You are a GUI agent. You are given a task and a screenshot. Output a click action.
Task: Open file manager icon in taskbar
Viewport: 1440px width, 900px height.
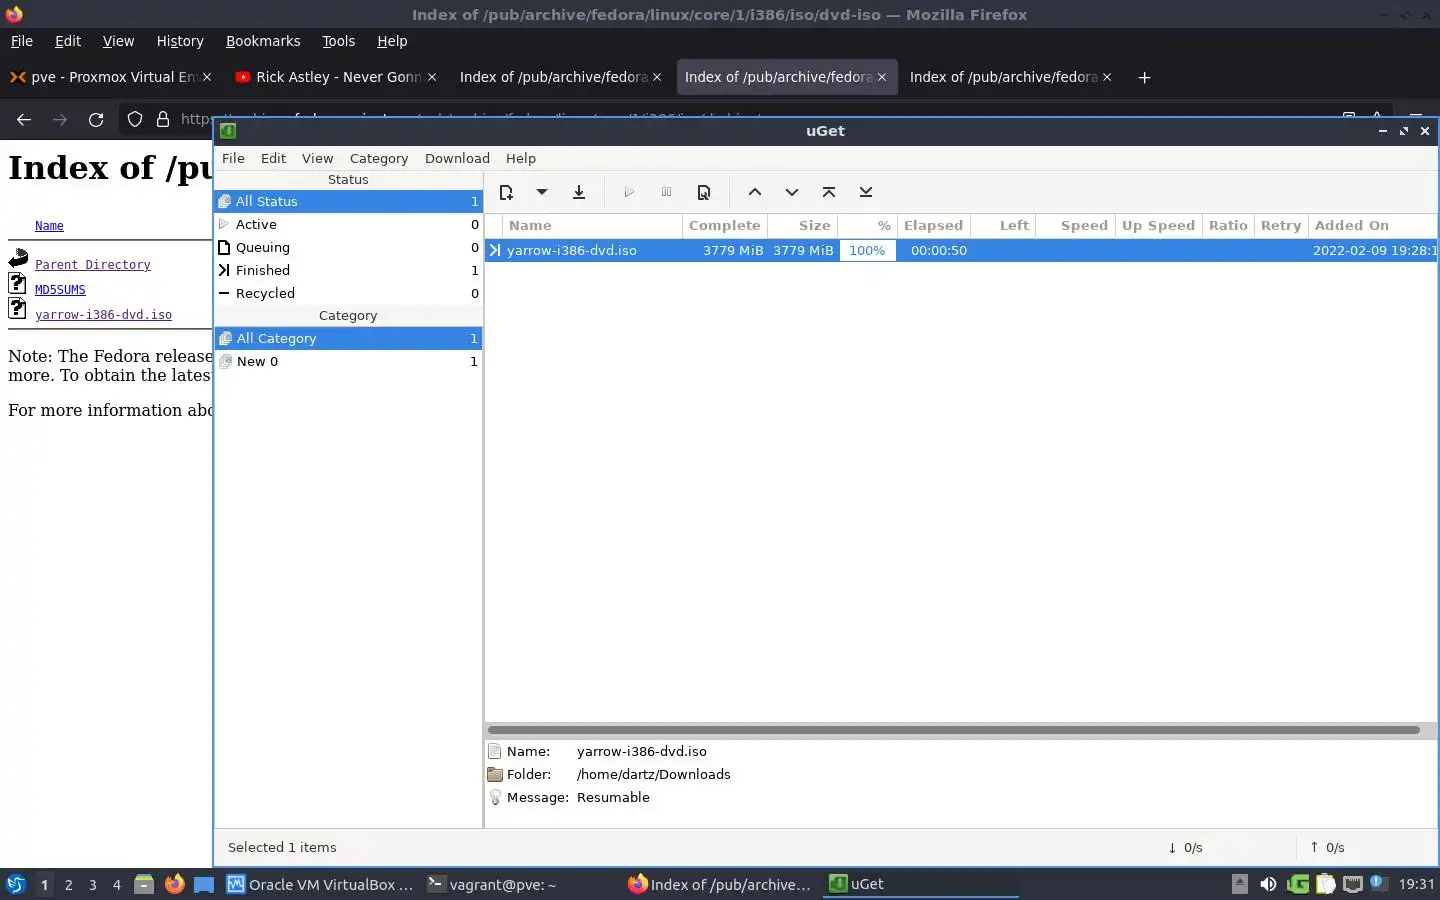144,884
